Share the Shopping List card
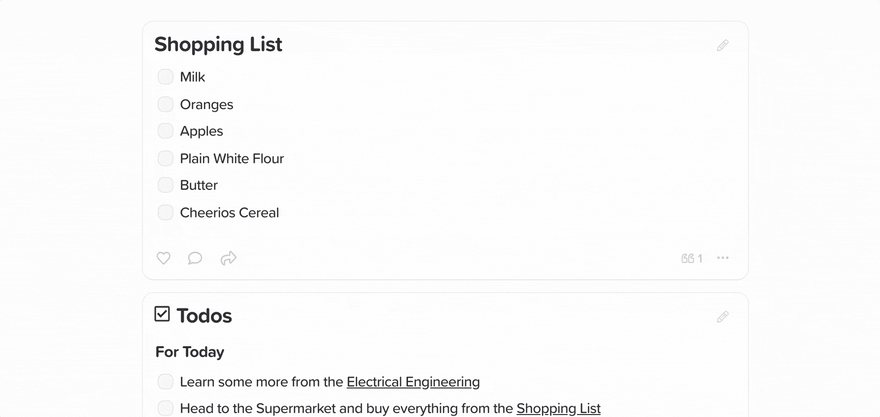 click(x=228, y=258)
